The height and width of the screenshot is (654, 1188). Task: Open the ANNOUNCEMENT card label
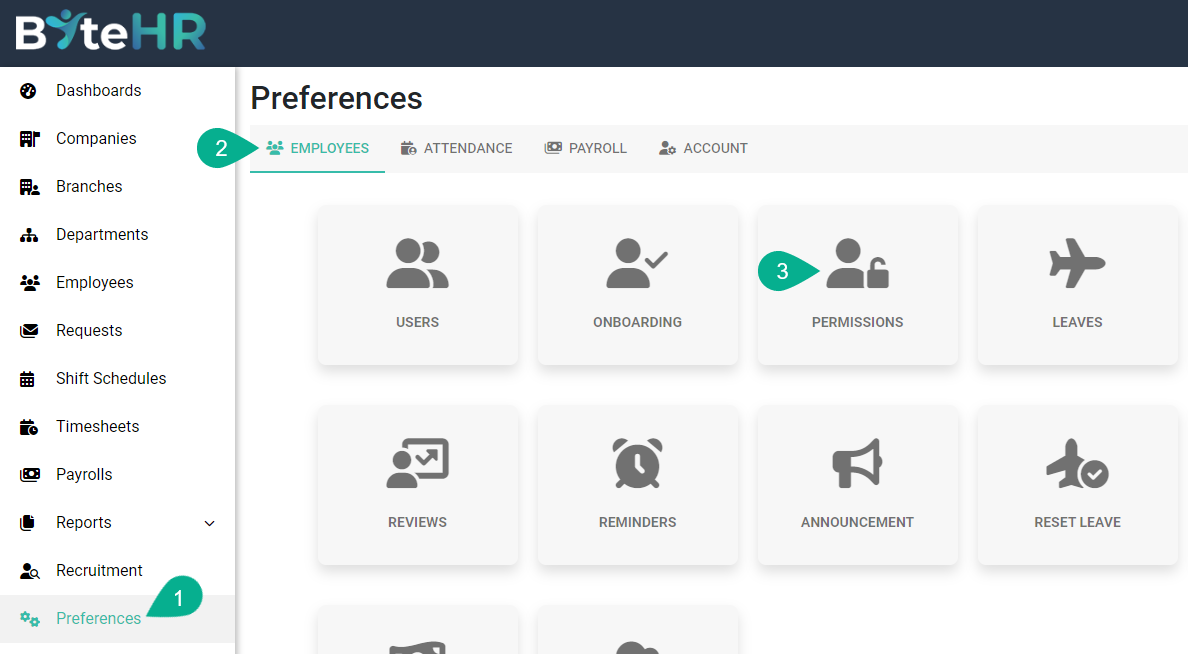[857, 522]
